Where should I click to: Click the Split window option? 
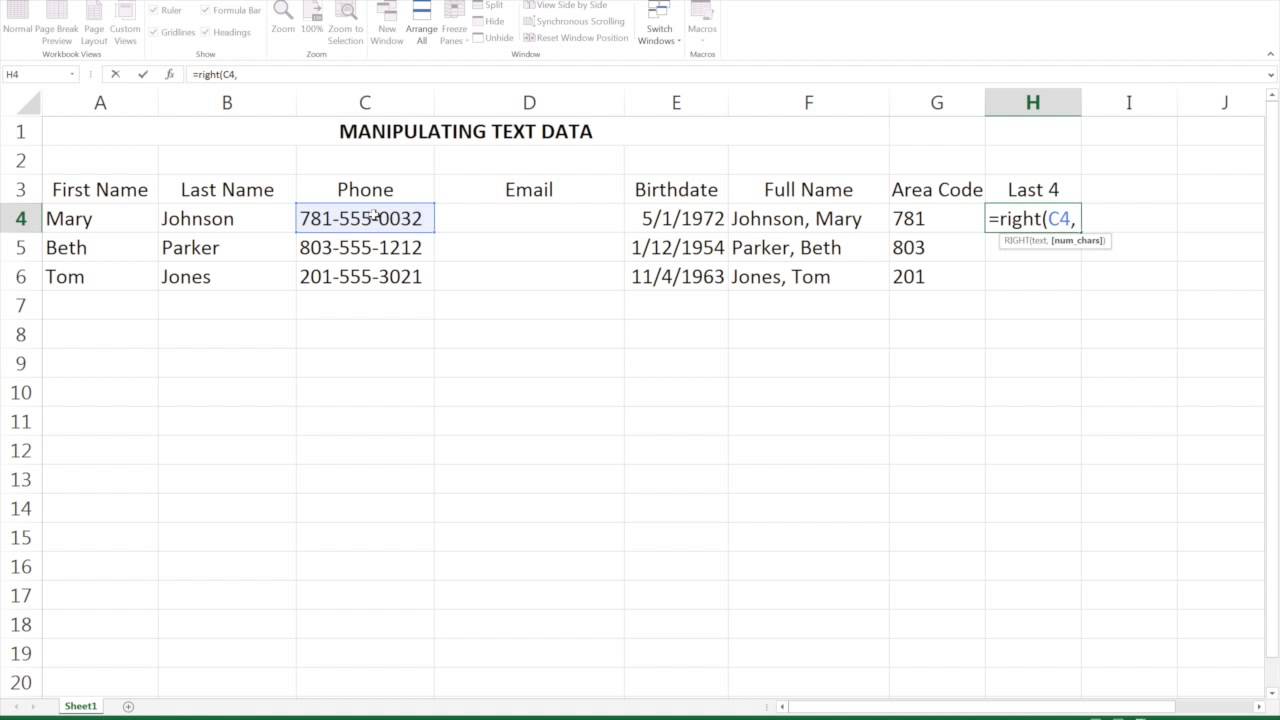pos(487,6)
